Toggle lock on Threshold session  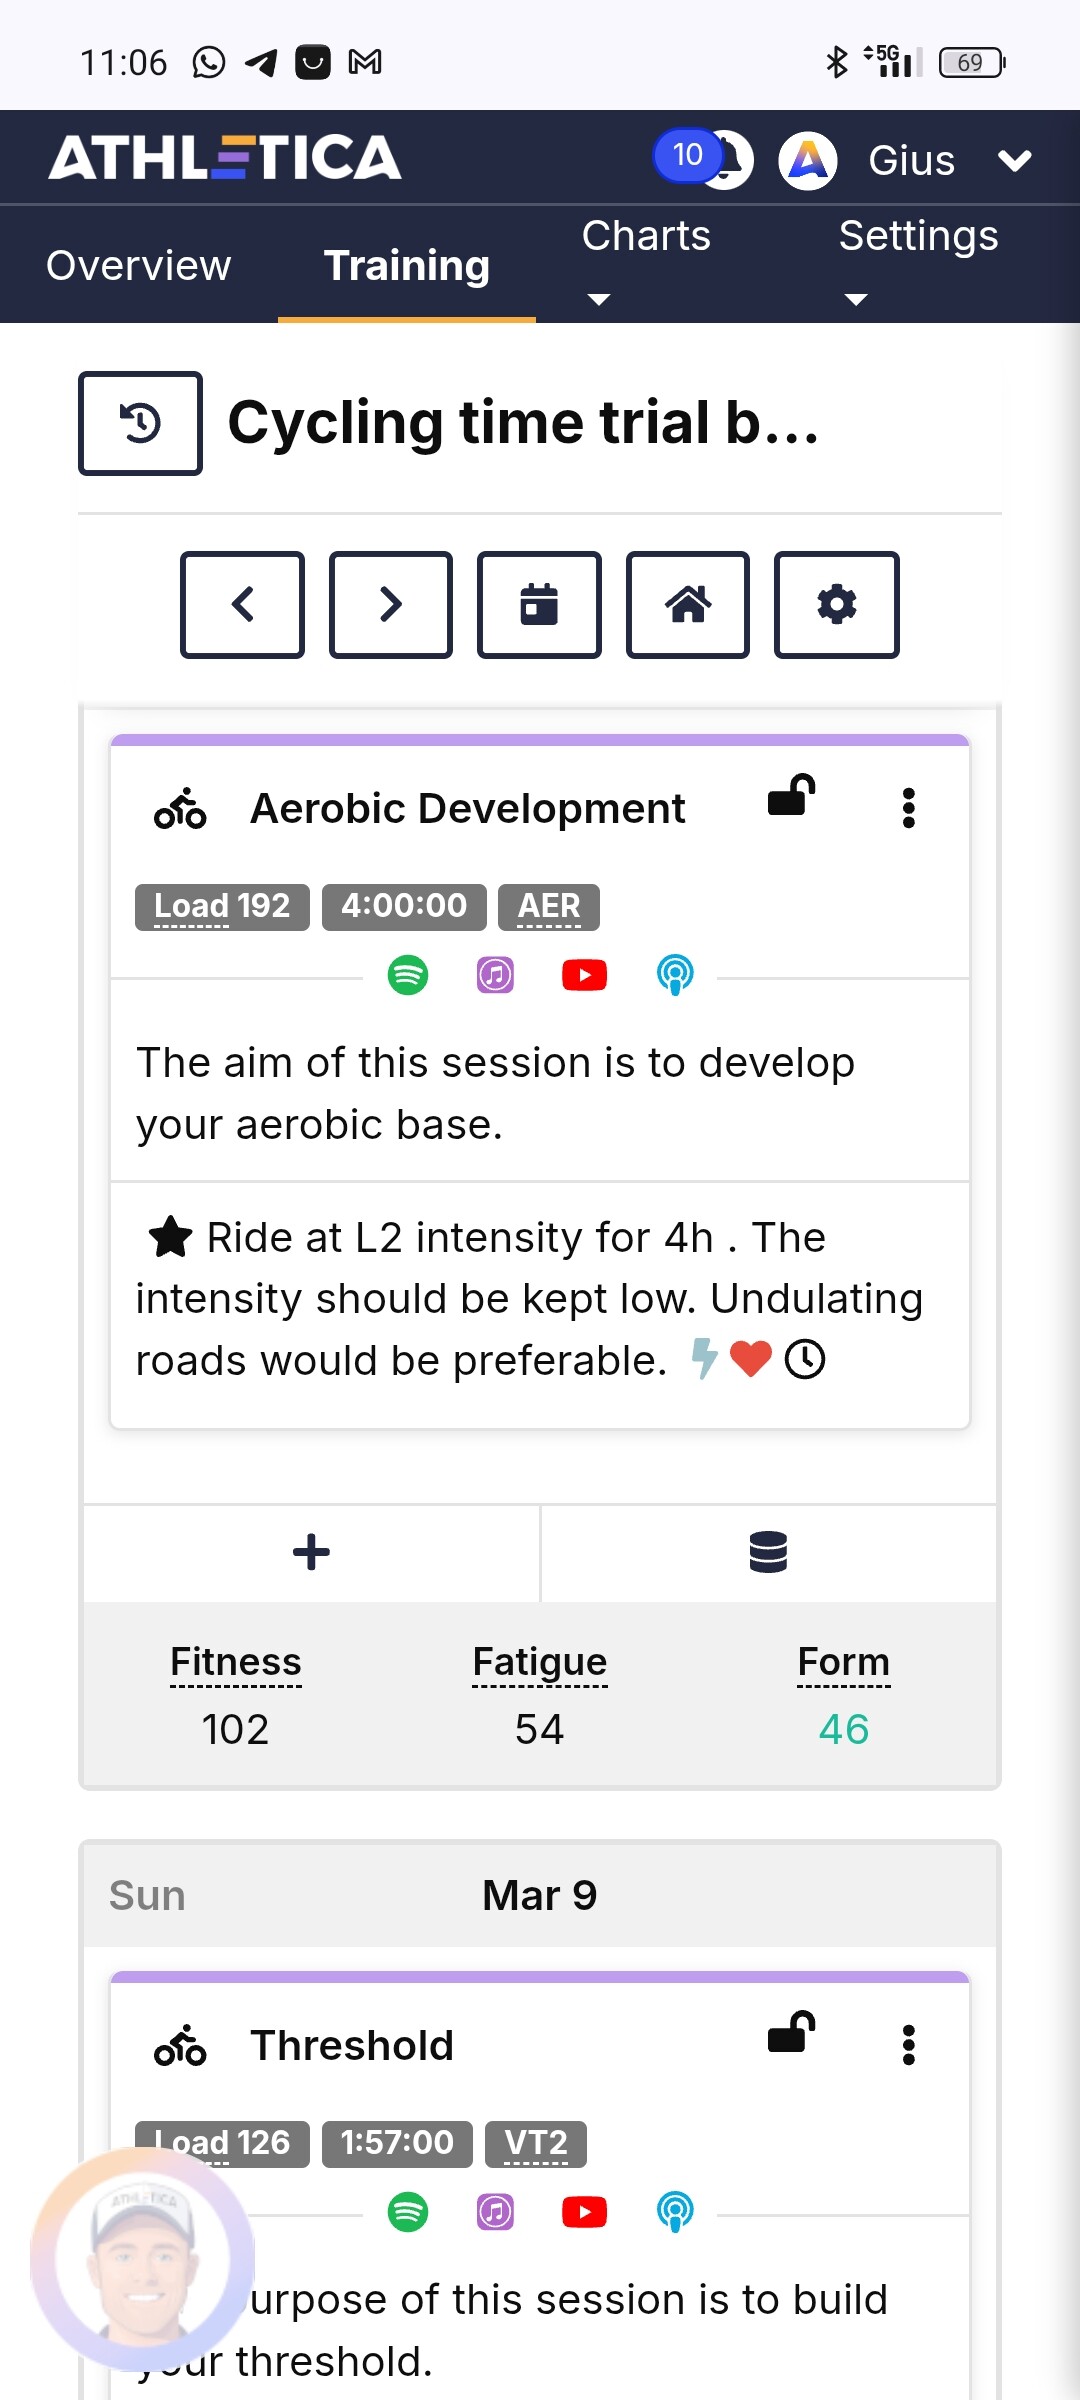pos(791,2034)
